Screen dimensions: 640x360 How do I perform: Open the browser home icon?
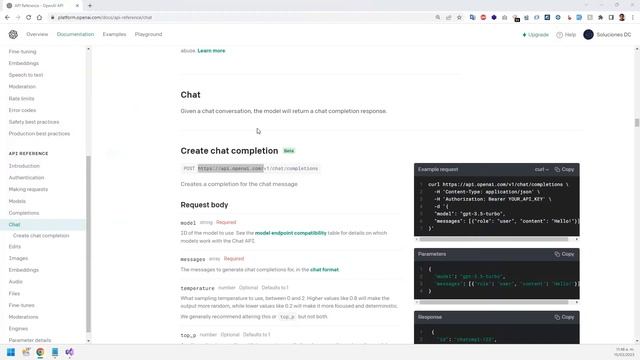tap(39, 18)
